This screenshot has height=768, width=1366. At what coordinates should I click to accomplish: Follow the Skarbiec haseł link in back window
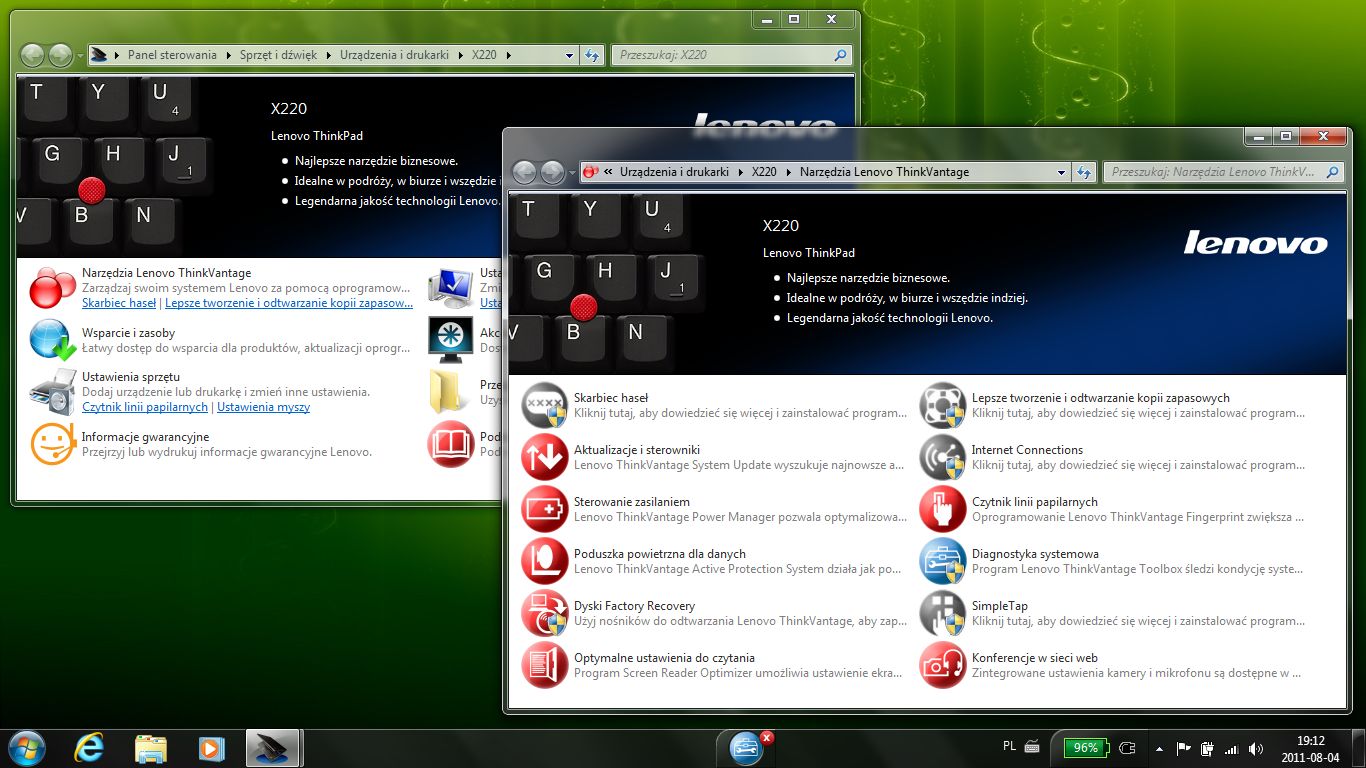(119, 303)
